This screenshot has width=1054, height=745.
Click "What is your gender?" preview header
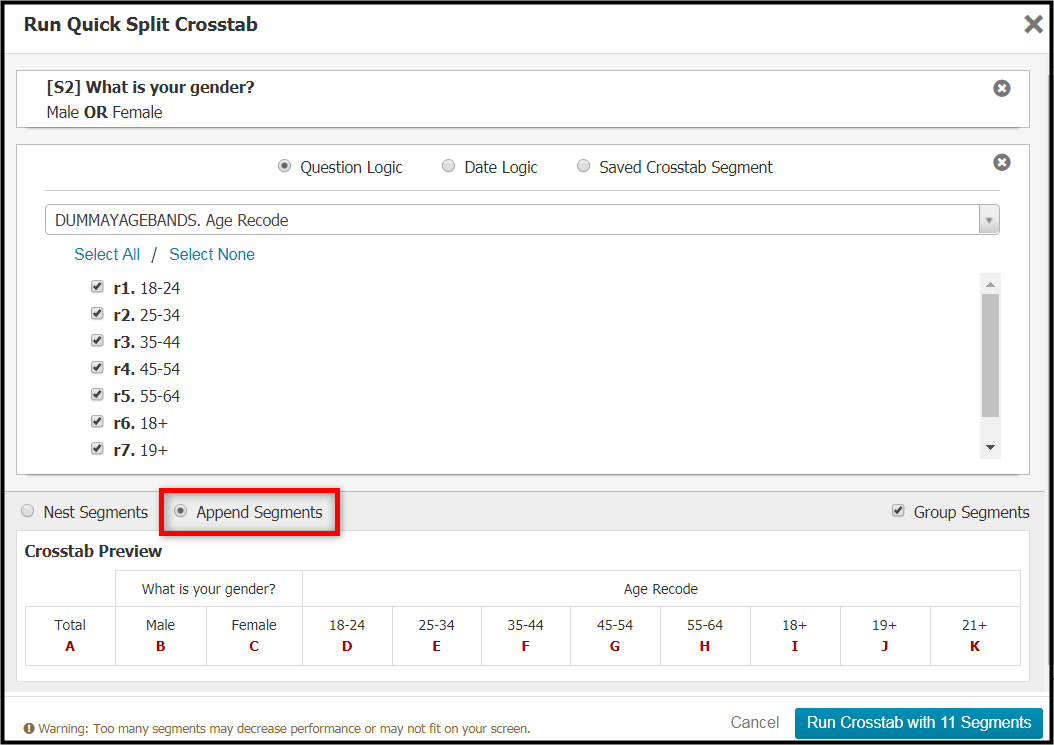(208, 589)
